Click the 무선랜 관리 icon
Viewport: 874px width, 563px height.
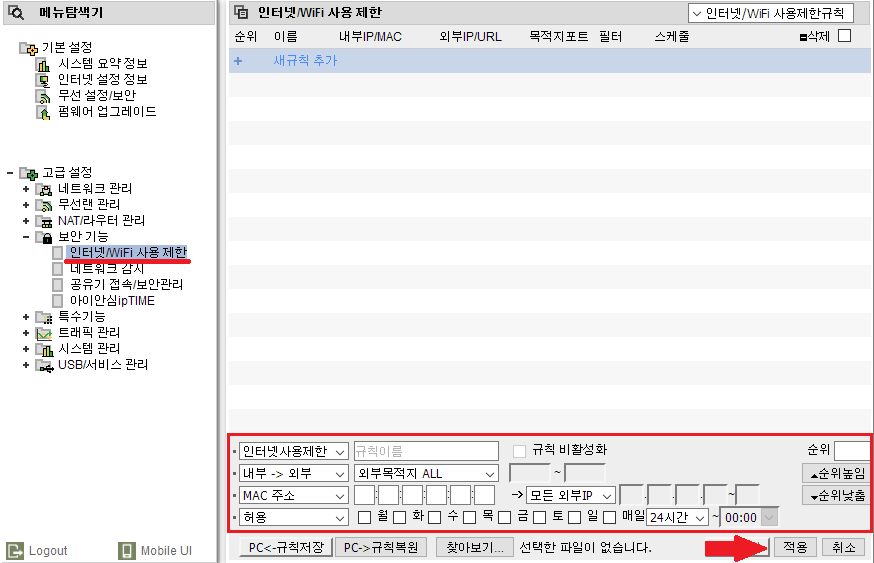(x=44, y=205)
